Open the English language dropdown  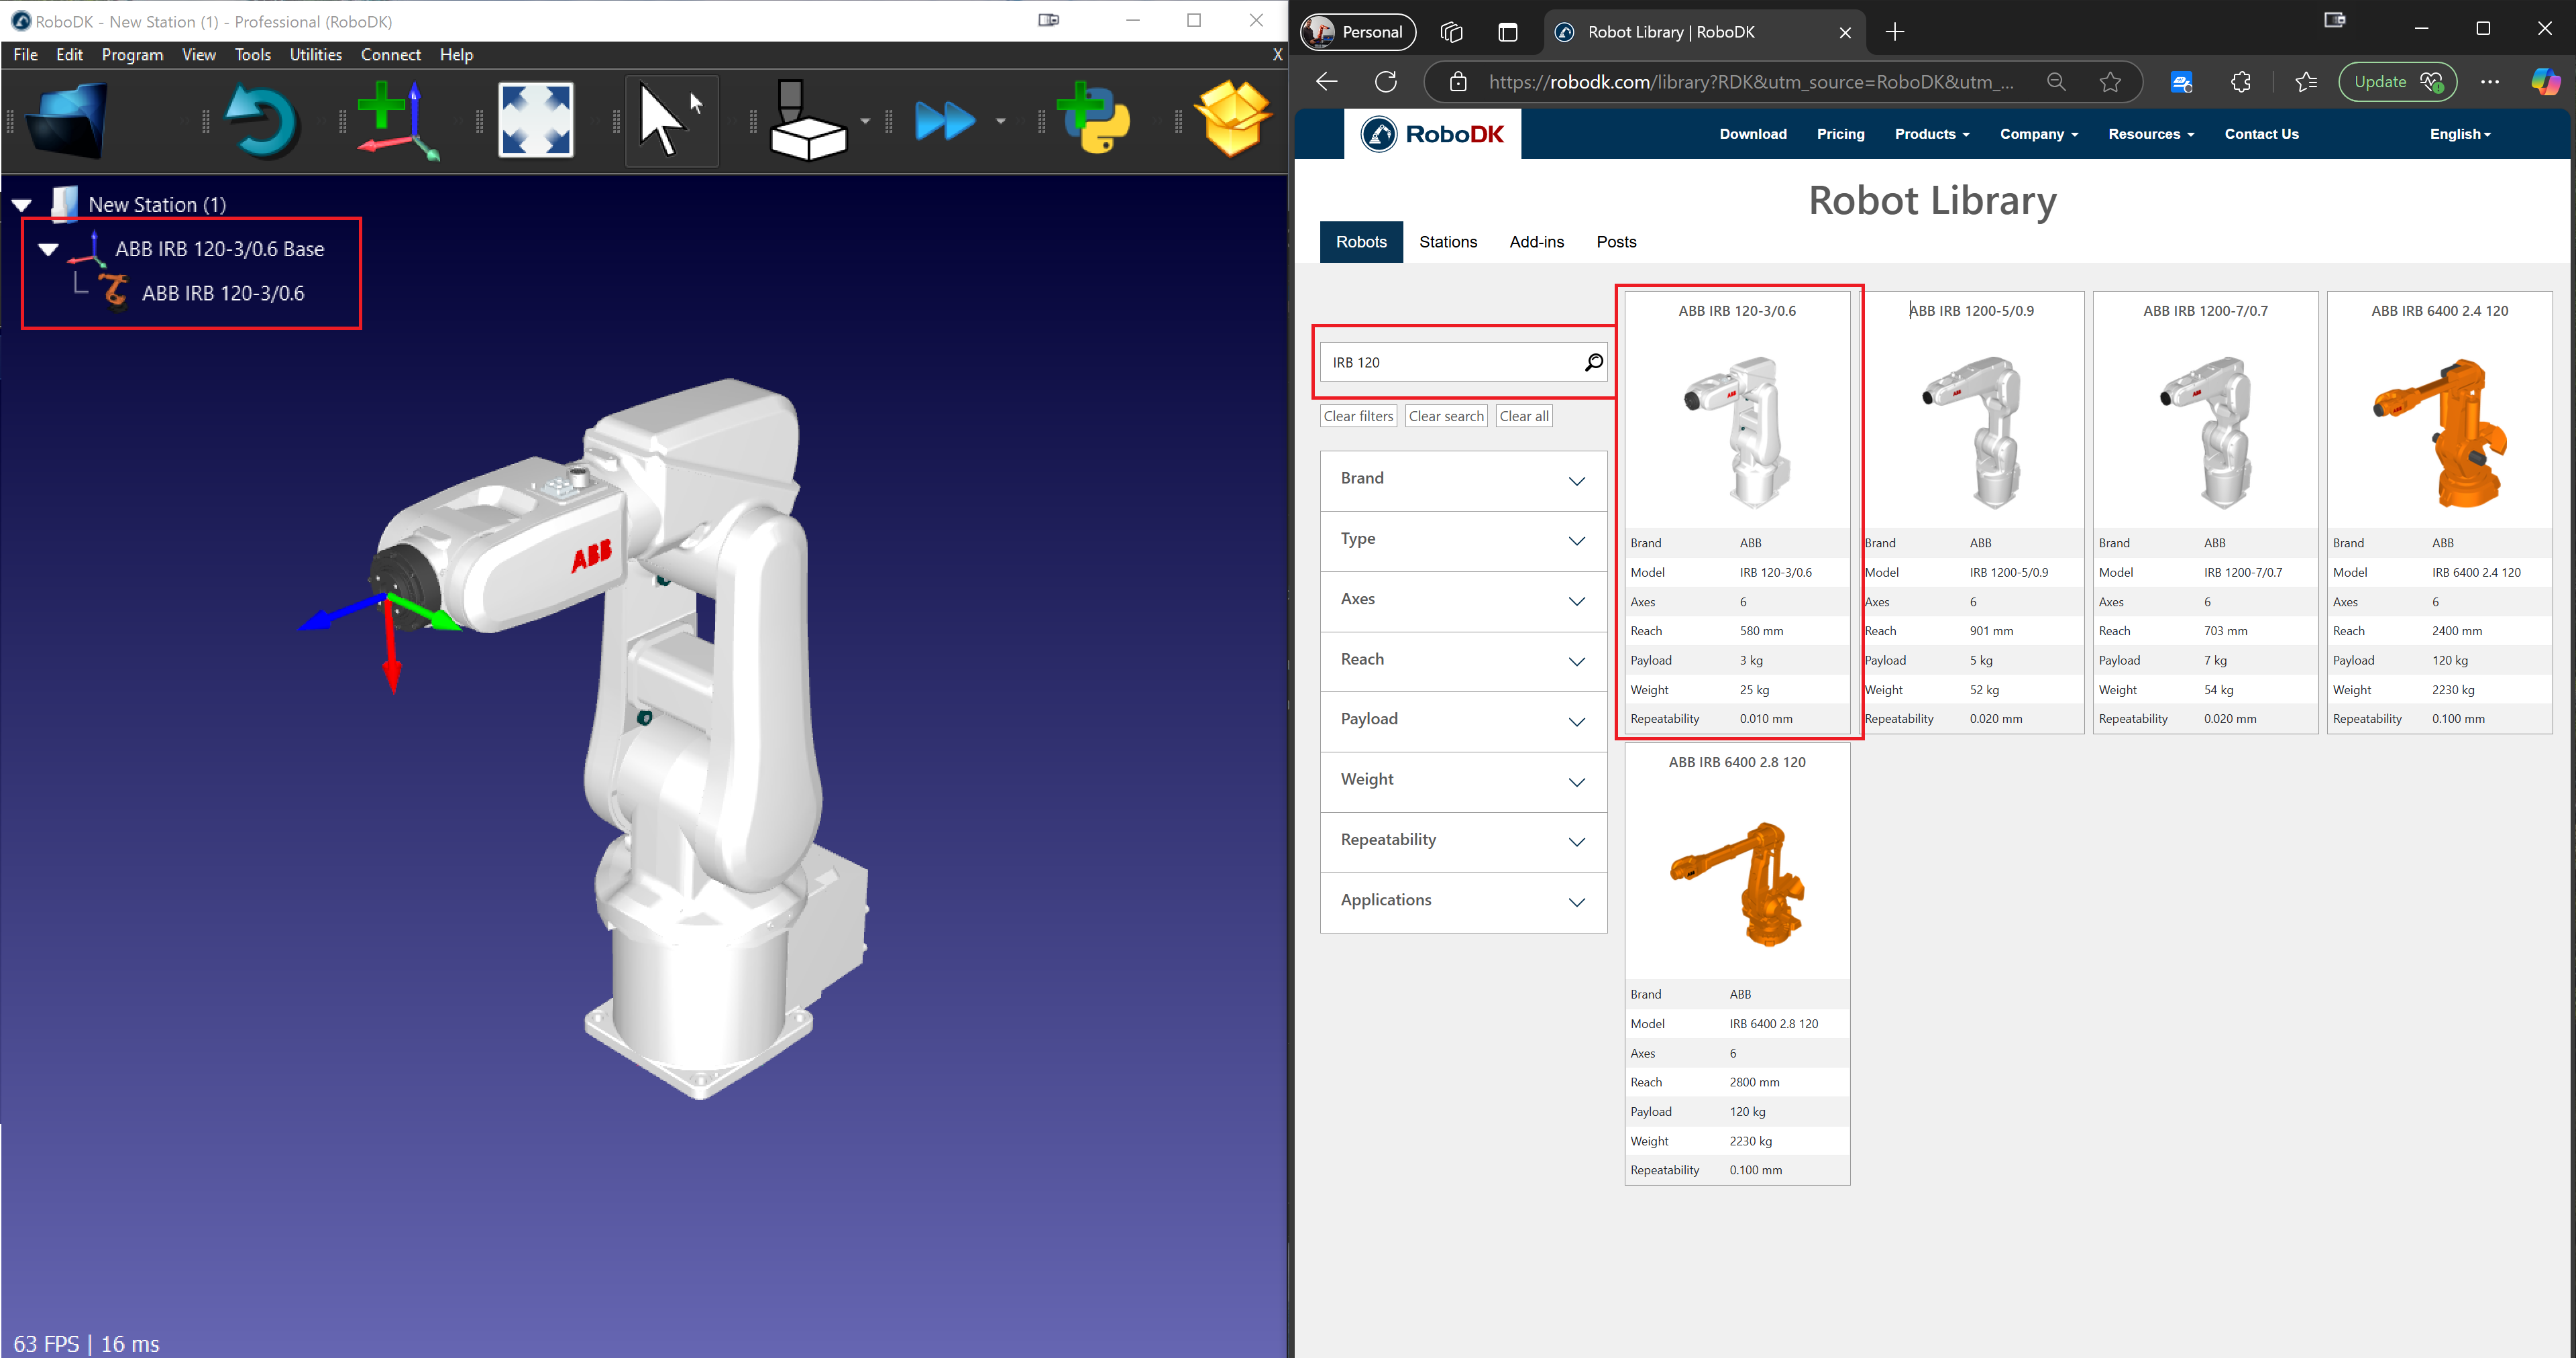2459,133
